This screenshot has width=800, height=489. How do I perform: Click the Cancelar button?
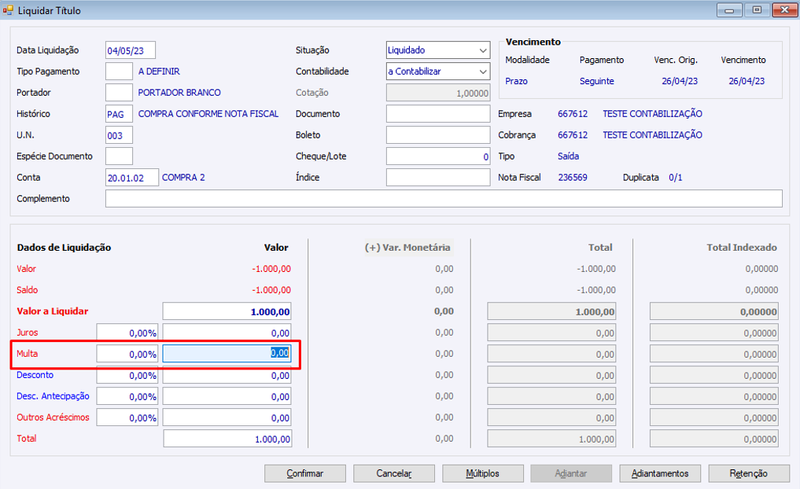point(394,474)
